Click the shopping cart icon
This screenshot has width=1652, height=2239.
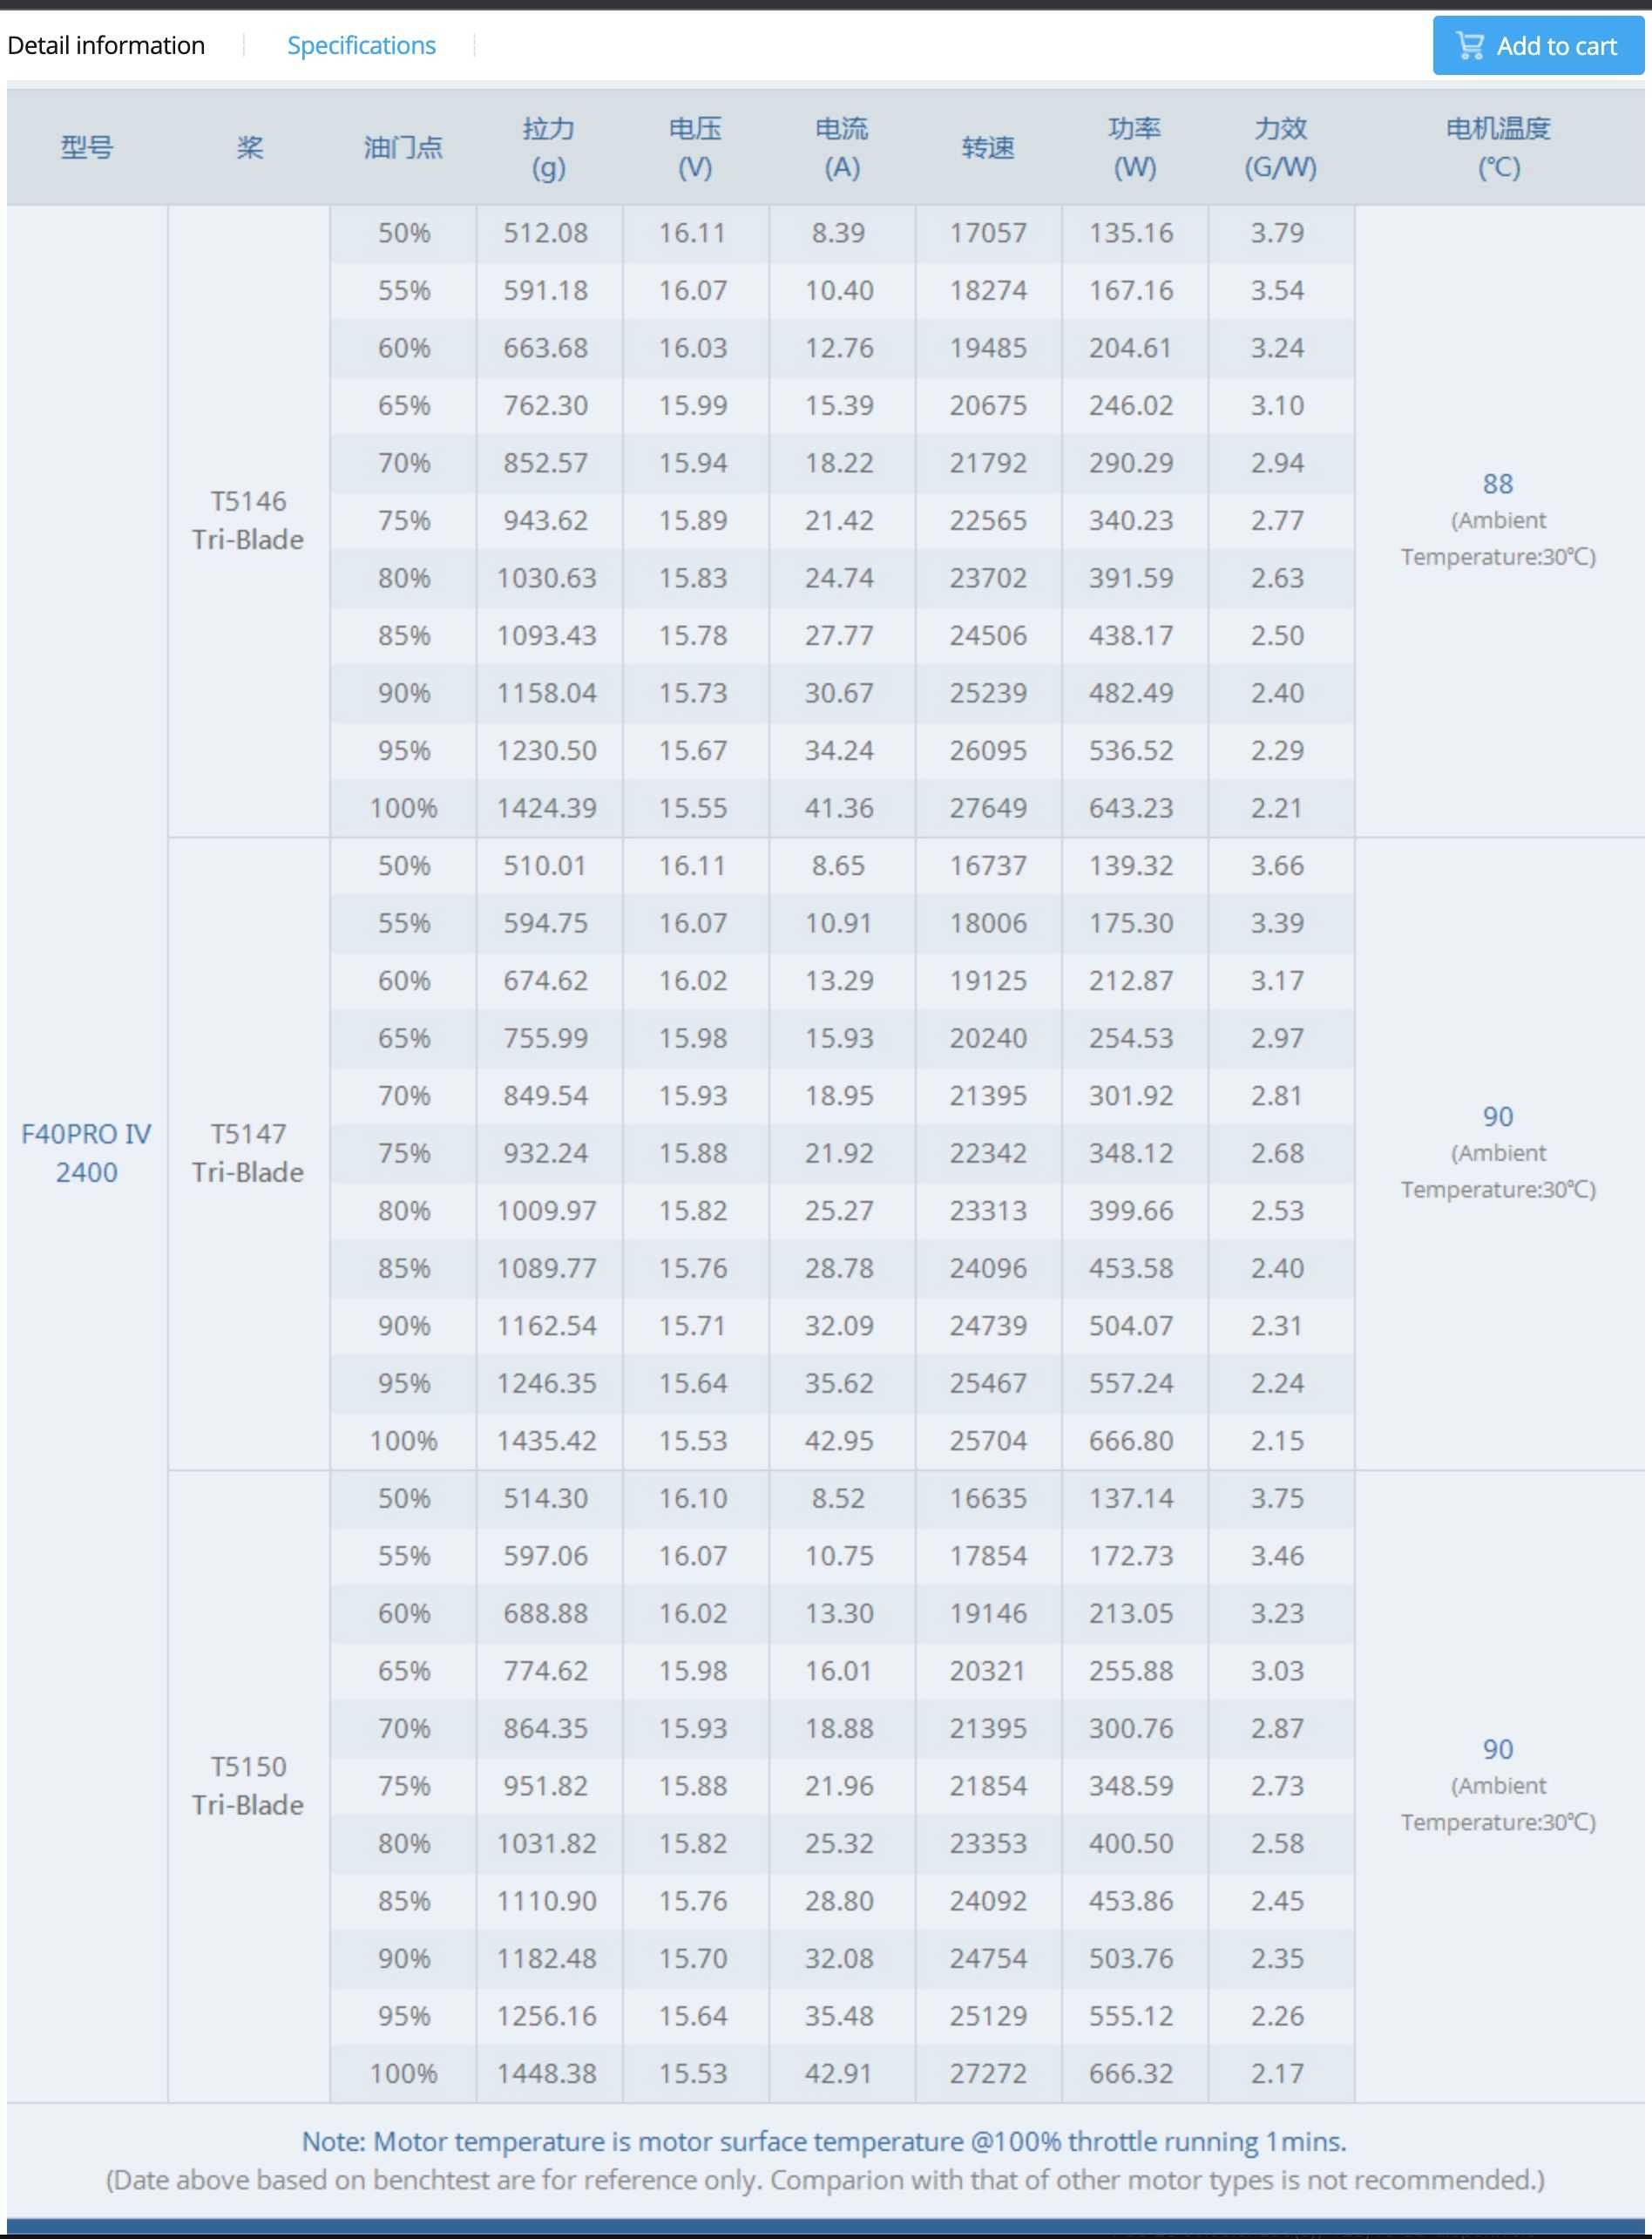tap(1469, 46)
